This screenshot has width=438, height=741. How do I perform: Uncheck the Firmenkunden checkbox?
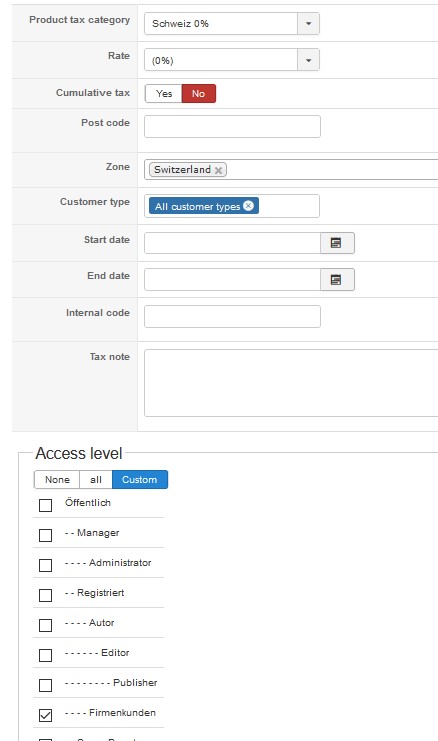tap(45, 715)
